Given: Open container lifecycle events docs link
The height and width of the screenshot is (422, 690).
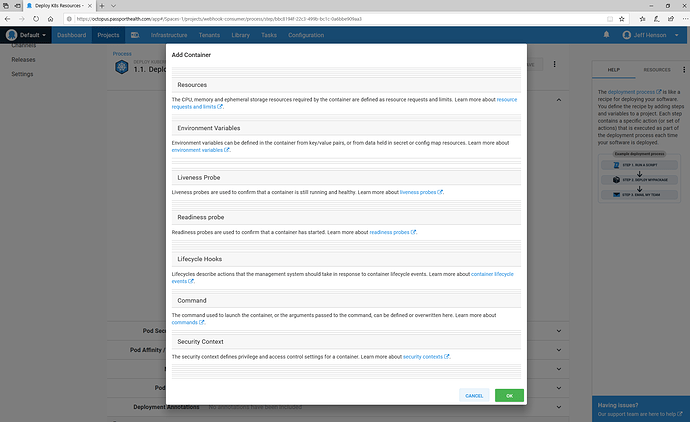Looking at the screenshot, I should pos(492,274).
